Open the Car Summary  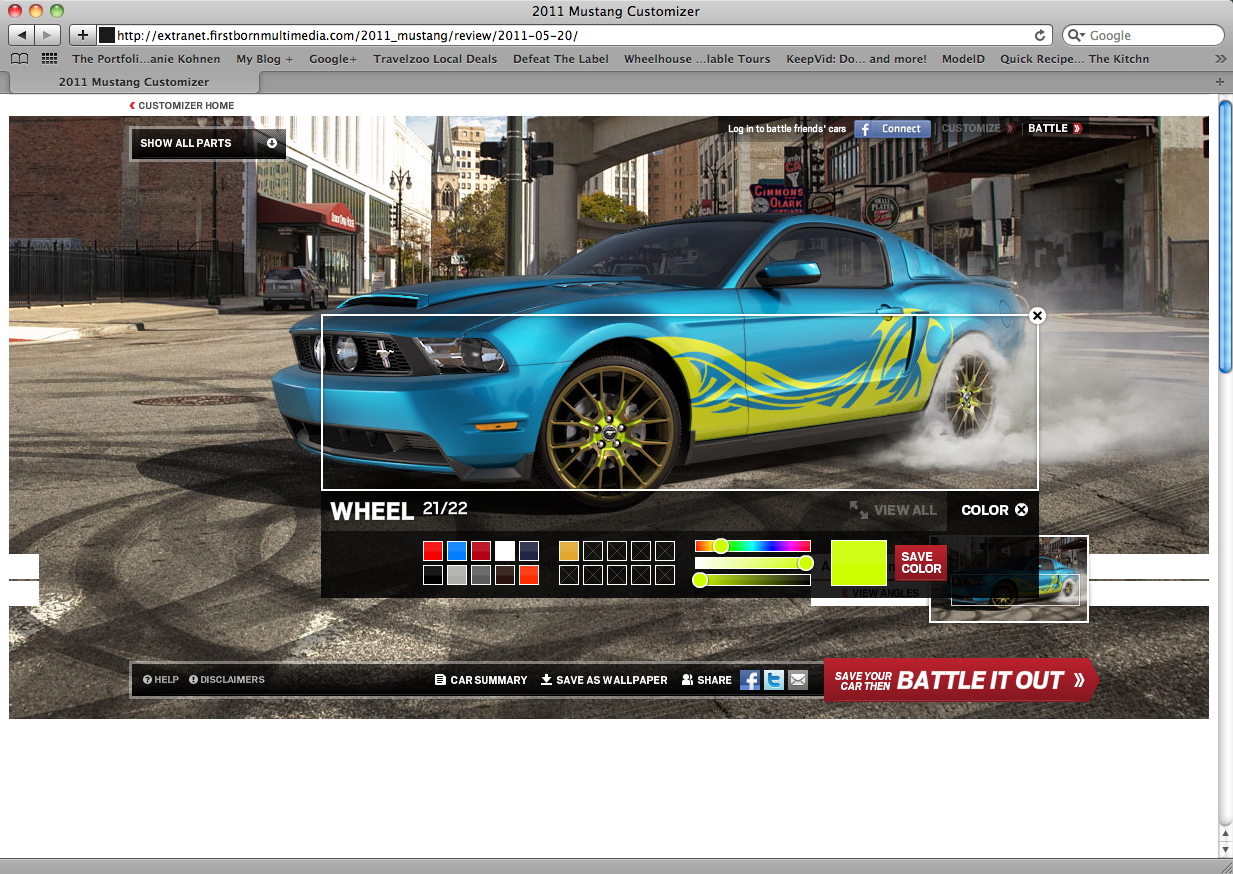coord(481,680)
